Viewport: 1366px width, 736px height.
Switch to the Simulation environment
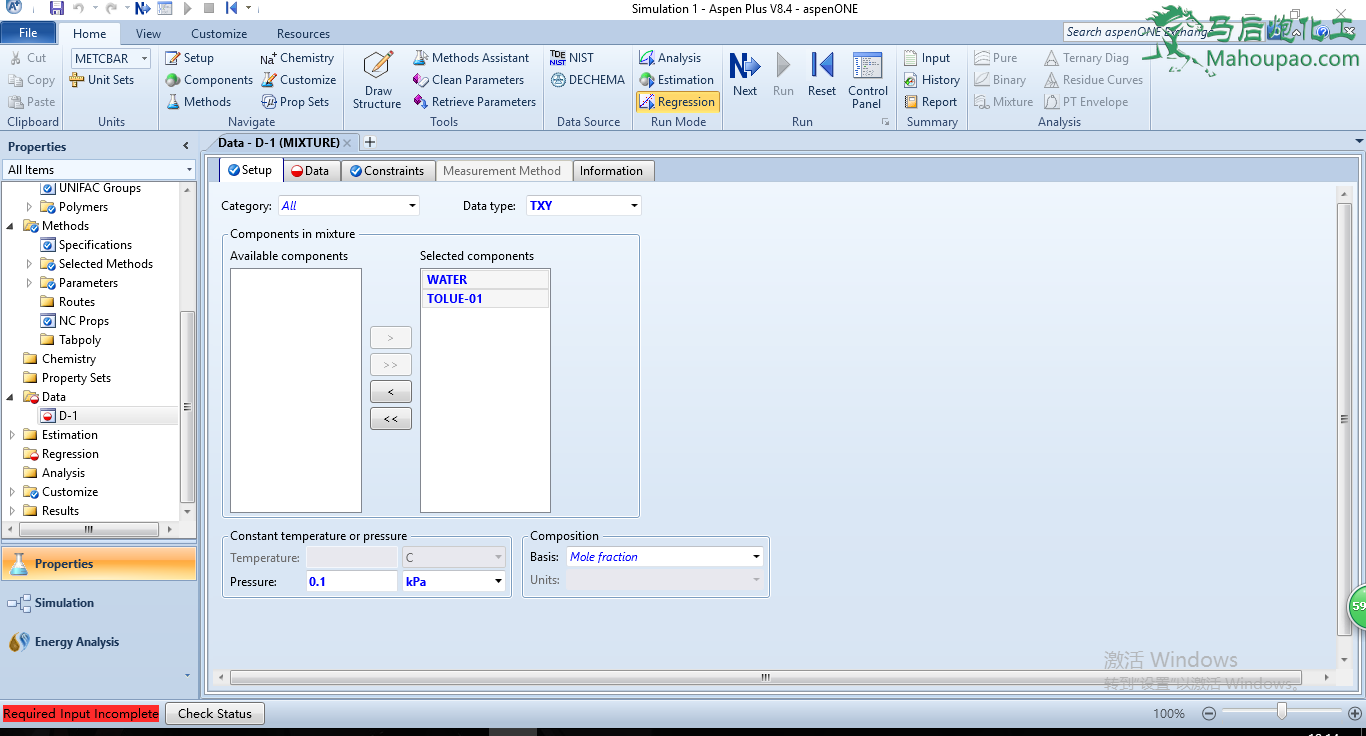(64, 603)
